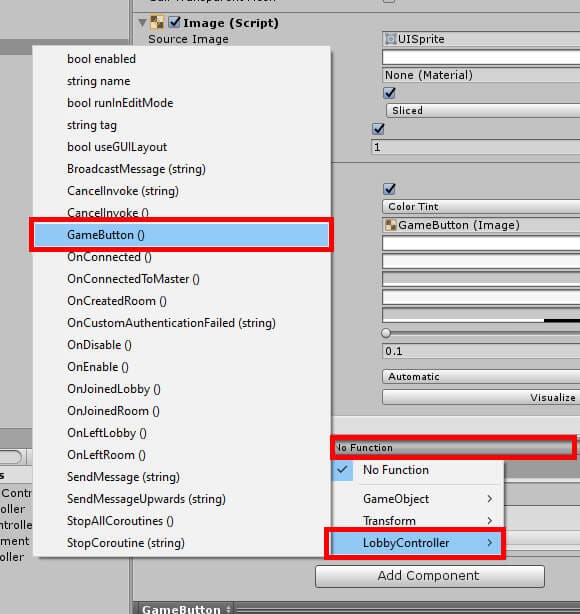Open the No Function dropdown field
This screenshot has height=614, width=580.
(x=454, y=447)
